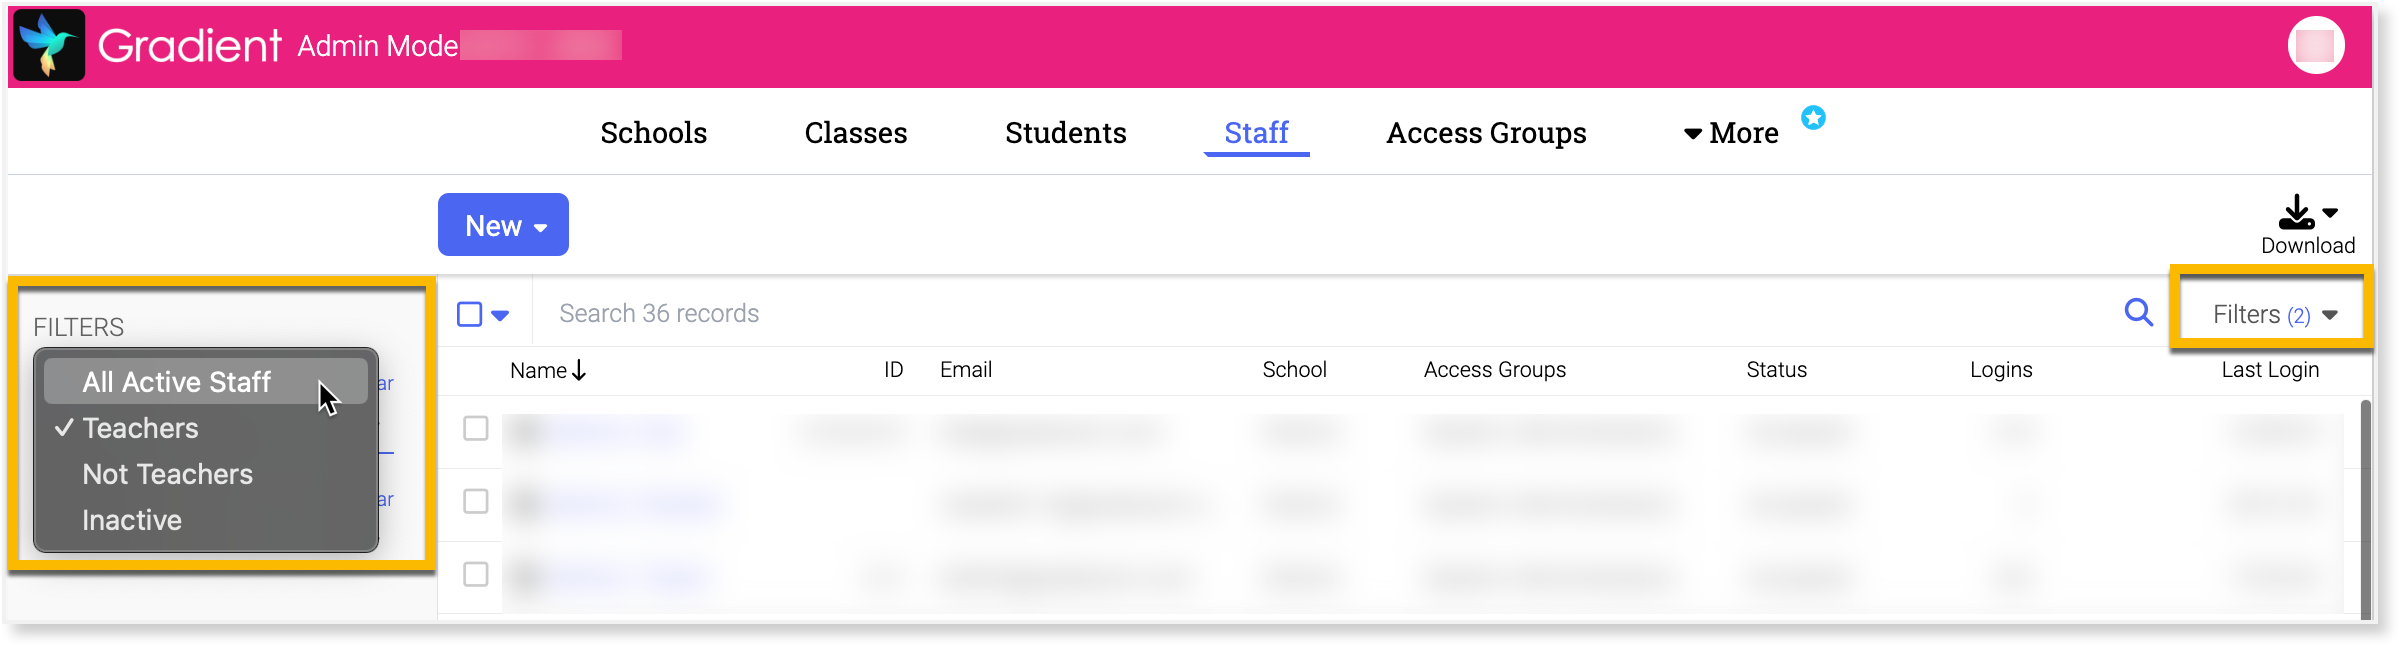Open the user profile avatar
Viewport: 2400px width, 646px height.
click(2315, 45)
